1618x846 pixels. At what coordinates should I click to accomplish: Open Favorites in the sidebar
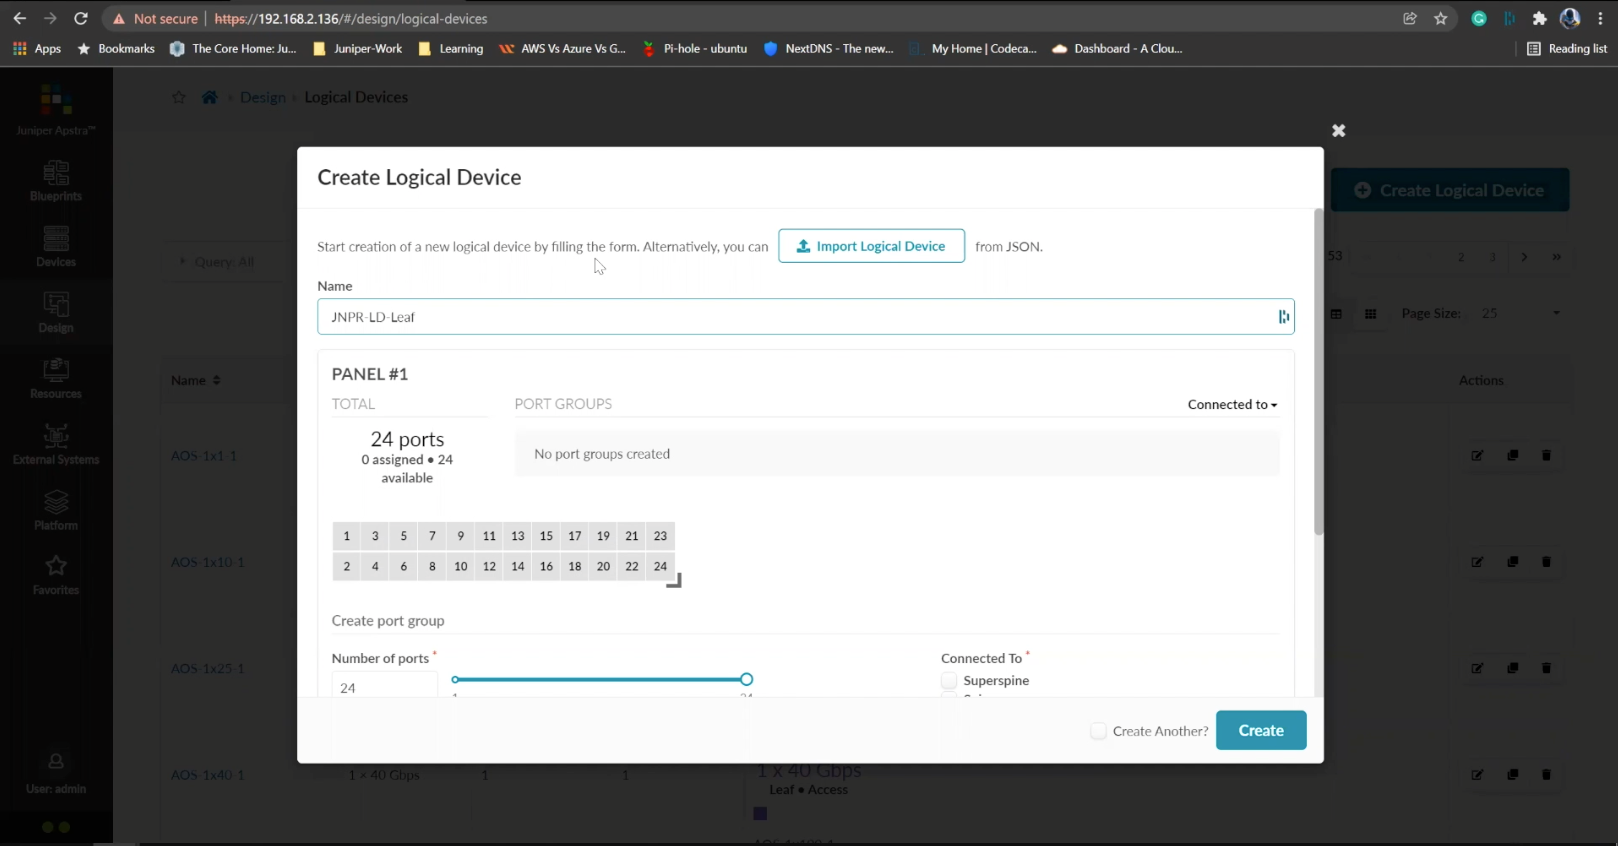point(56,576)
